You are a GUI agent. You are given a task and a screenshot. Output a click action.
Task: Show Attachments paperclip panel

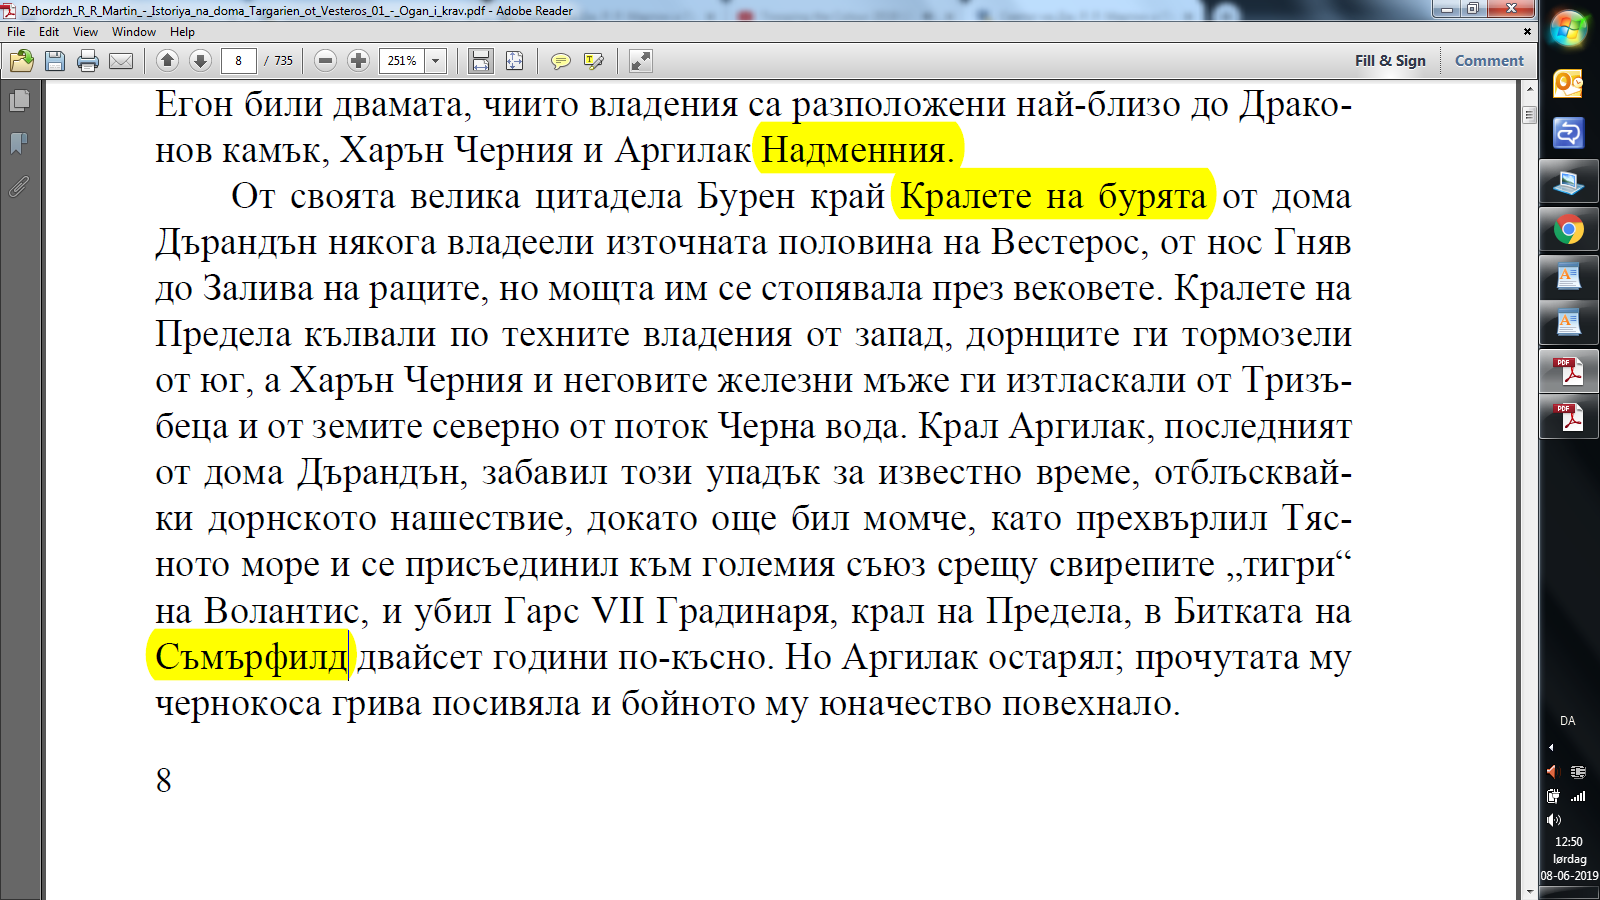tap(19, 186)
